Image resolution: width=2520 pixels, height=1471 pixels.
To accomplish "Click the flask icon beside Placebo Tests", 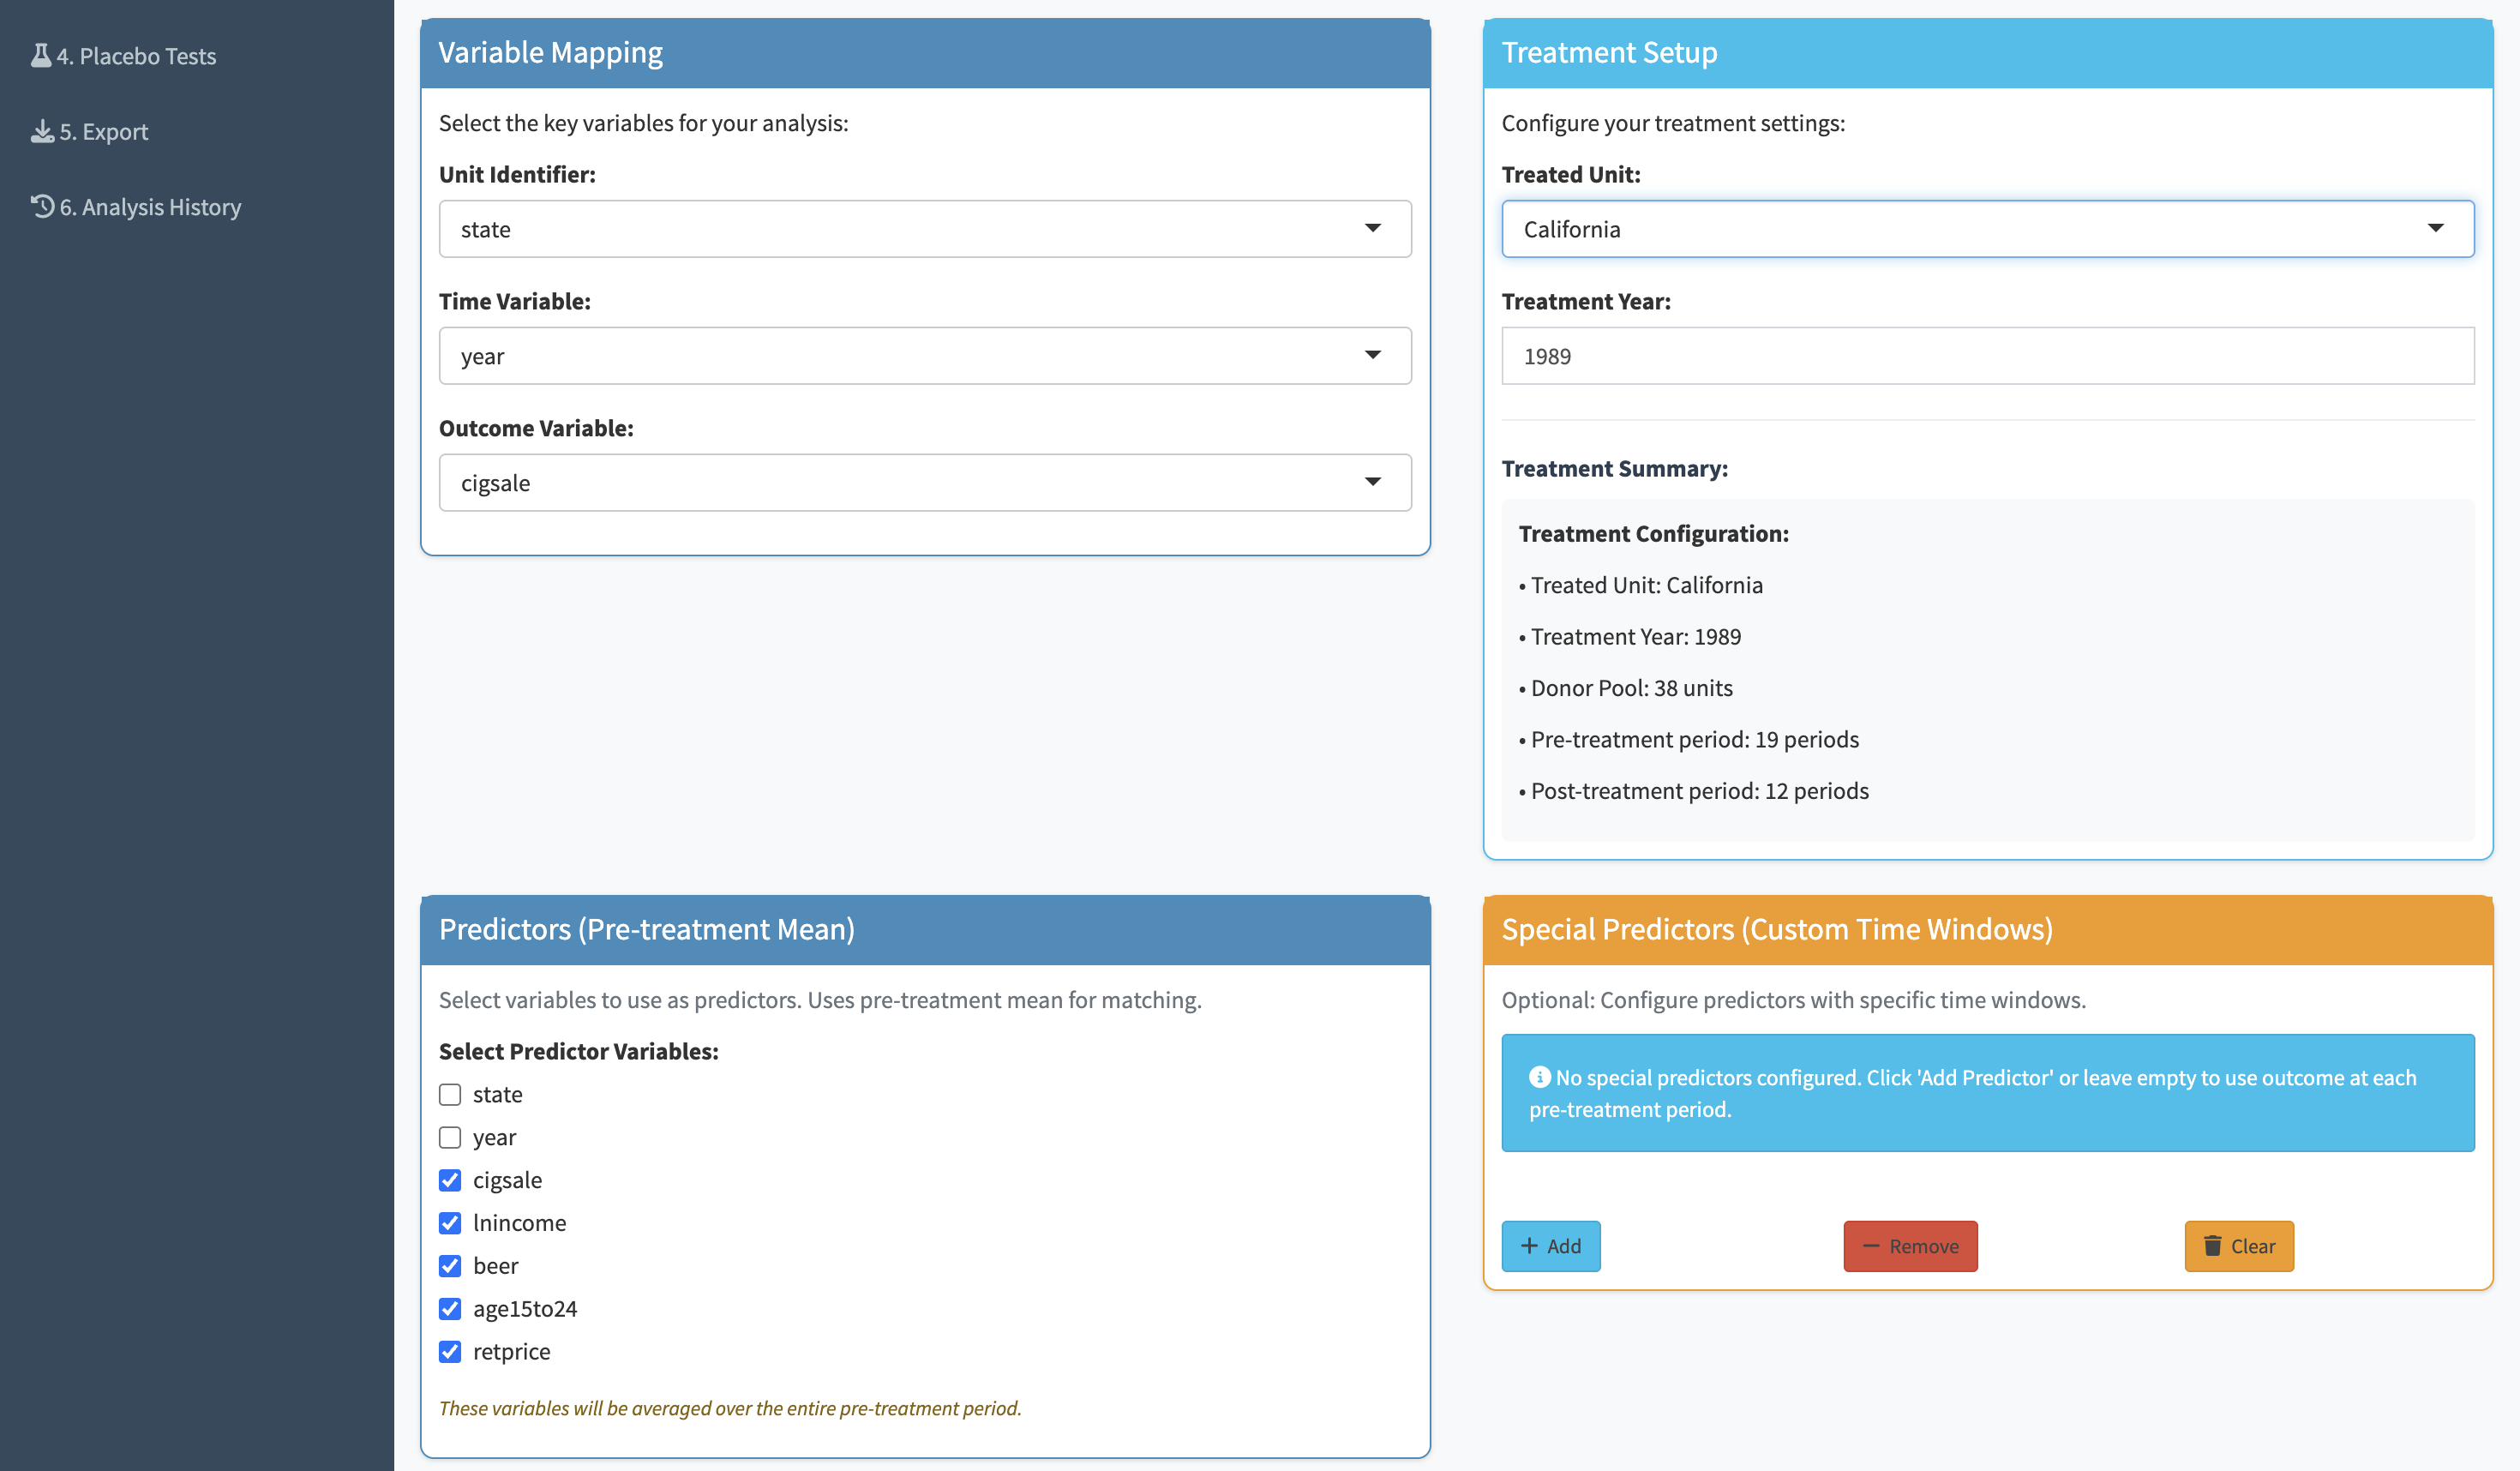I will (x=40, y=55).
